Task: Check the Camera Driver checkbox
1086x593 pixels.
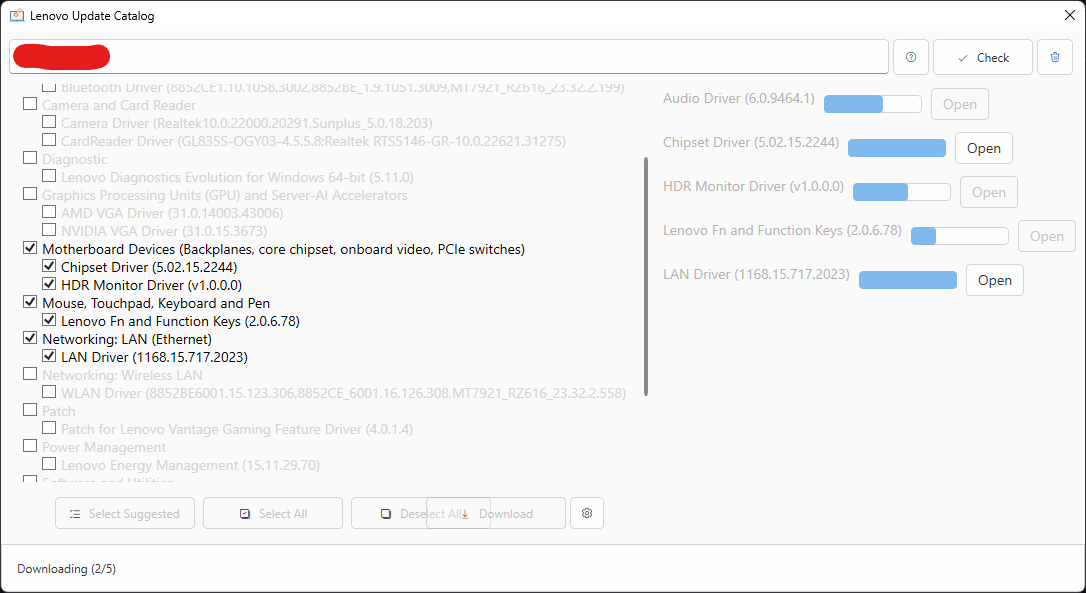Action: point(48,122)
